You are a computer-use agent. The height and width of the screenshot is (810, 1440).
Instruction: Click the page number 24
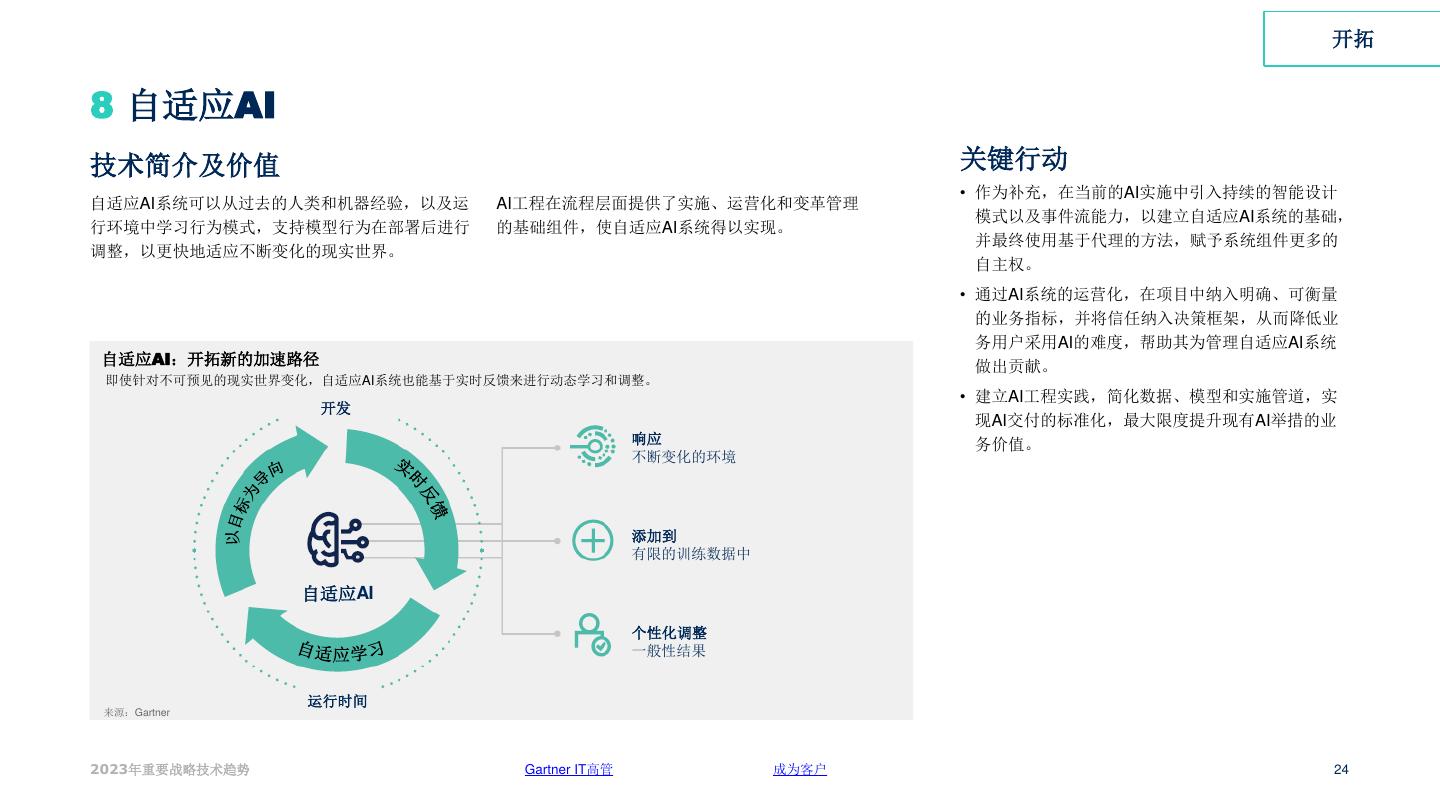click(1341, 769)
